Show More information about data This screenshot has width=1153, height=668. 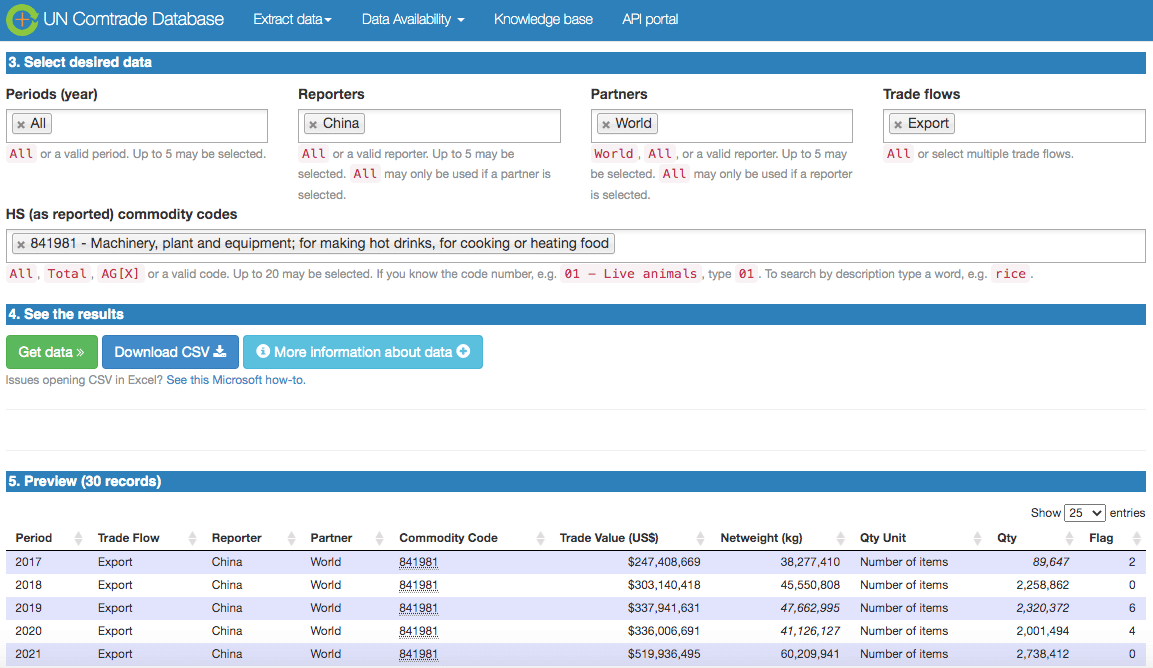pyautogui.click(x=362, y=352)
